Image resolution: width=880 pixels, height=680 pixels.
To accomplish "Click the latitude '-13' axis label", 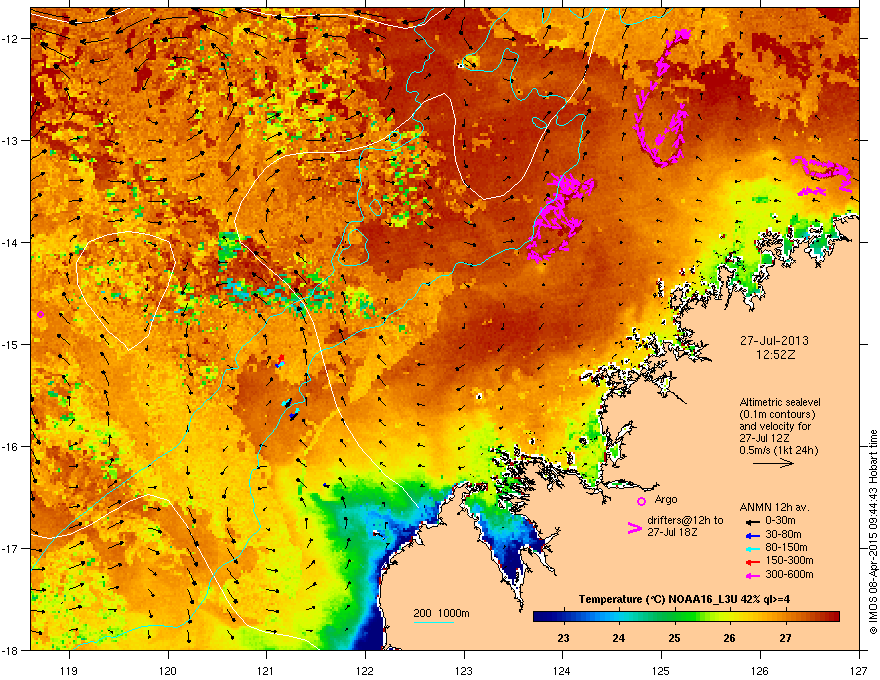I will (11, 140).
